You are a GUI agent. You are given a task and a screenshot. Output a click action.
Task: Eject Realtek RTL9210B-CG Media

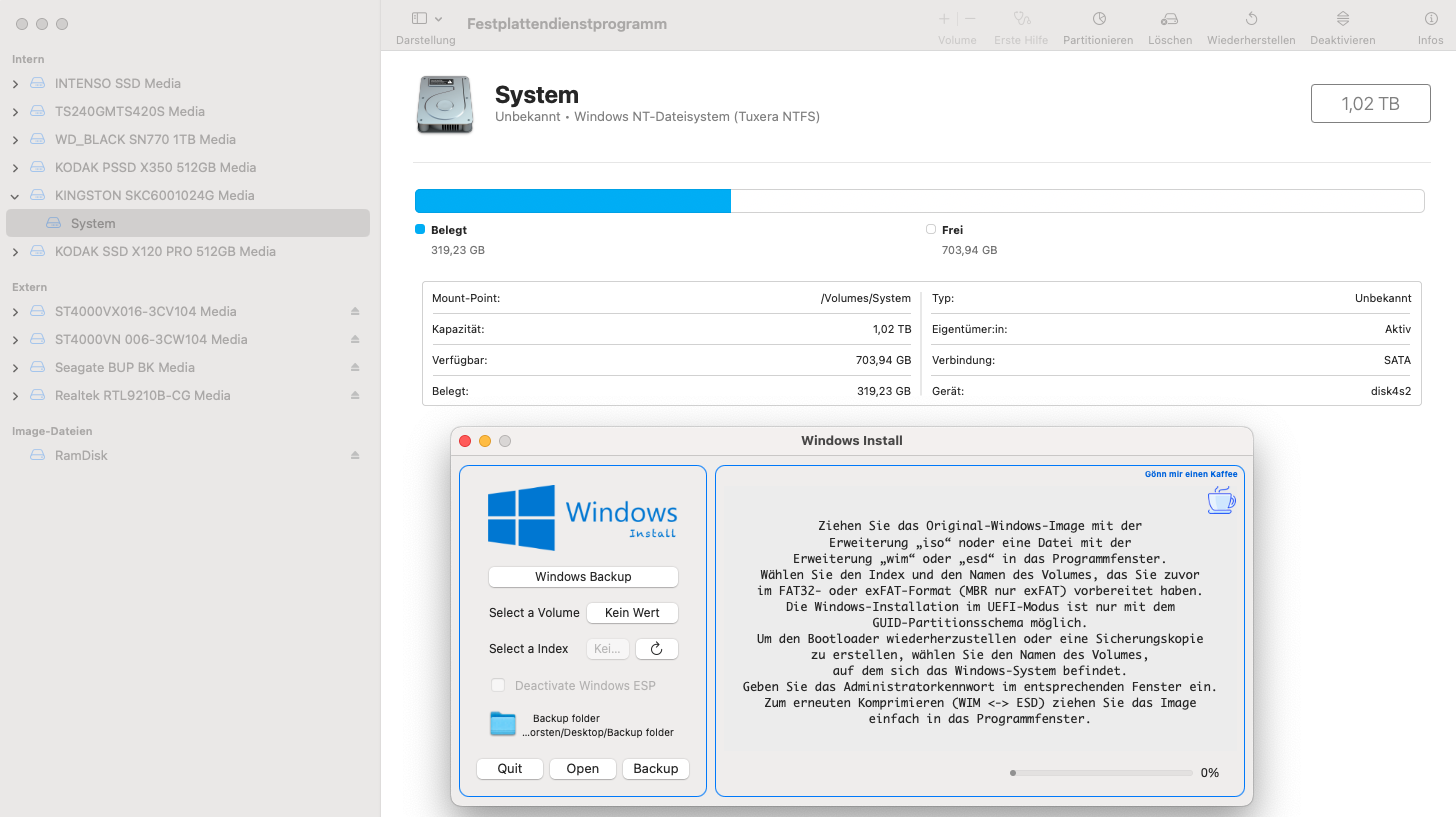(355, 396)
